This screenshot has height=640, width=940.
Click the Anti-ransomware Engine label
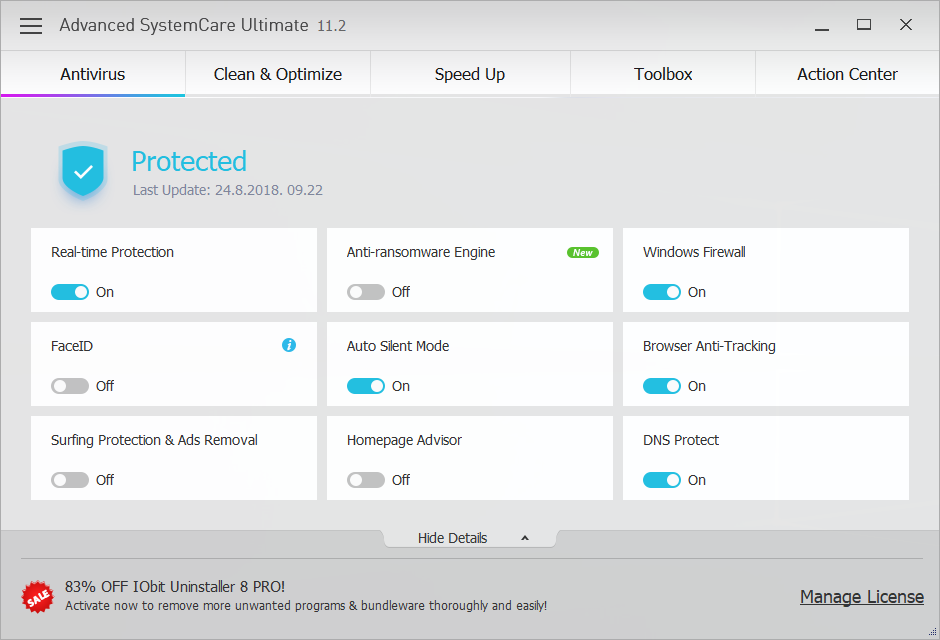[x=421, y=252]
